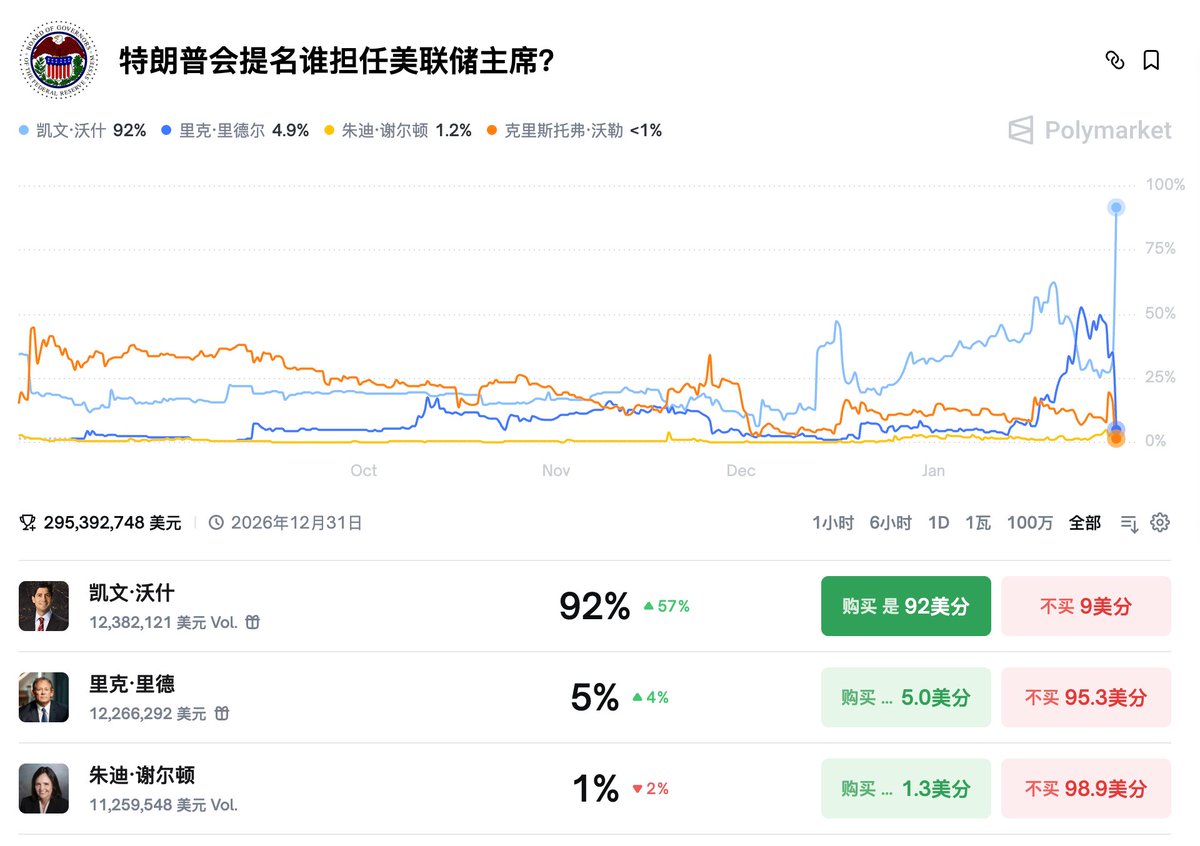Click the clock icon by the 2026年12月31日 date
1200x846 pixels.
pyautogui.click(x=216, y=522)
